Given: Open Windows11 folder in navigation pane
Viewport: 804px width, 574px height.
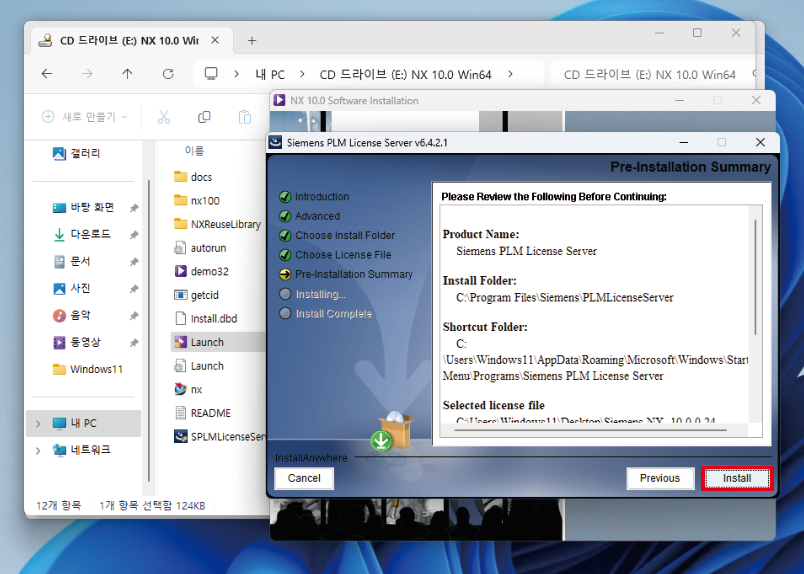Looking at the screenshot, I should (x=88, y=369).
